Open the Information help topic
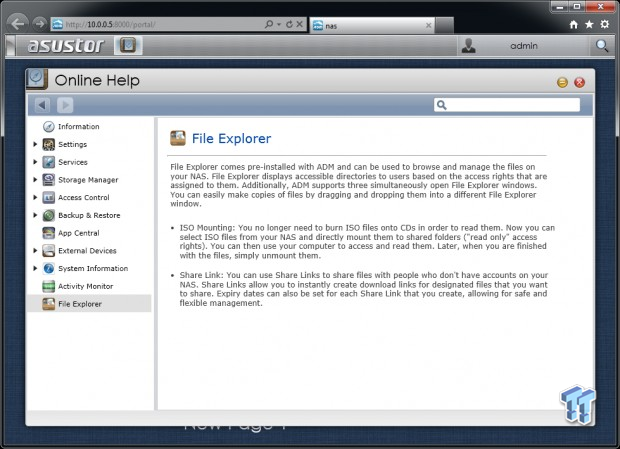620x449 pixels. tap(79, 126)
